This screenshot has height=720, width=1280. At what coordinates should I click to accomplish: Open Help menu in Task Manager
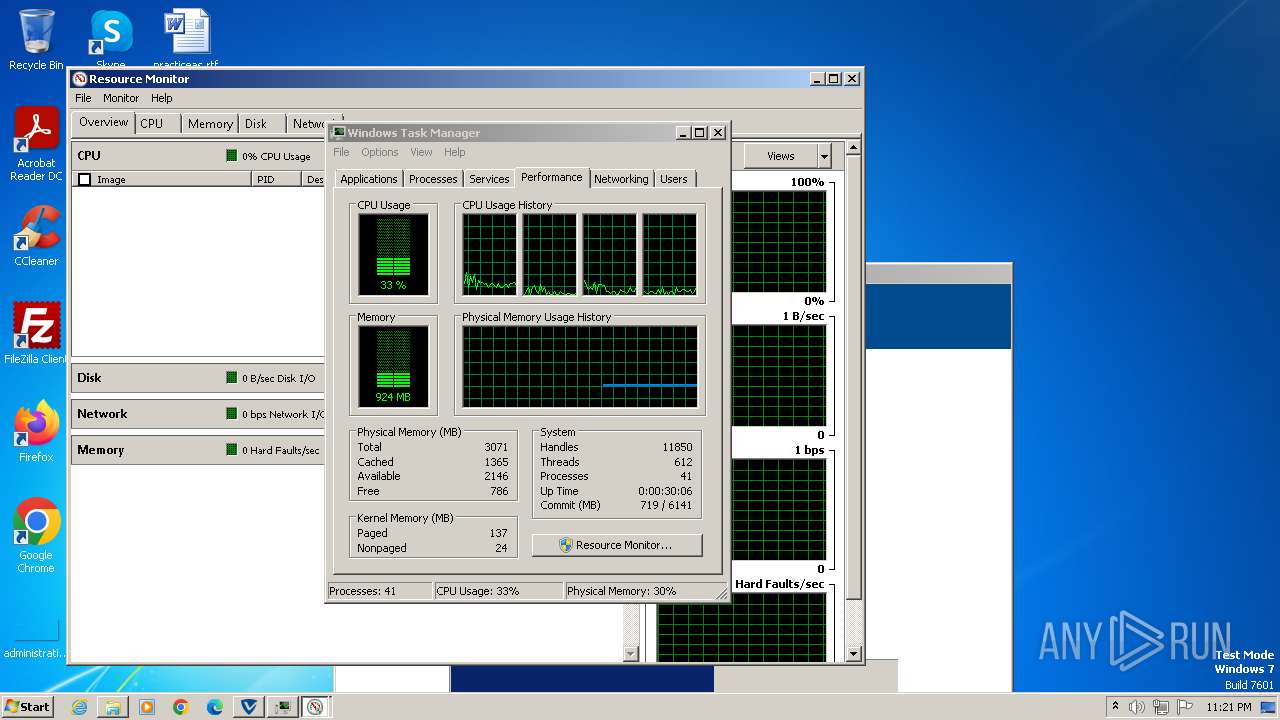[x=455, y=152]
